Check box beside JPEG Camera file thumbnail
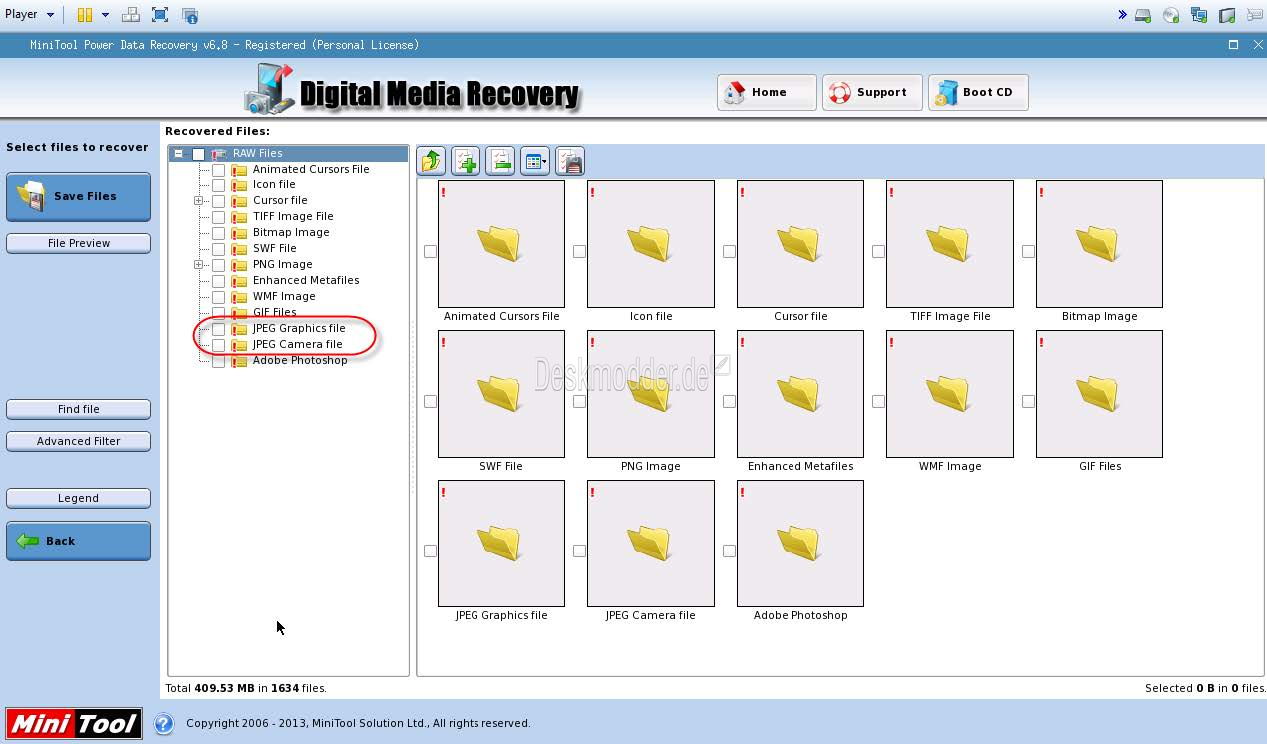This screenshot has width=1267, height=744. pyautogui.click(x=579, y=551)
